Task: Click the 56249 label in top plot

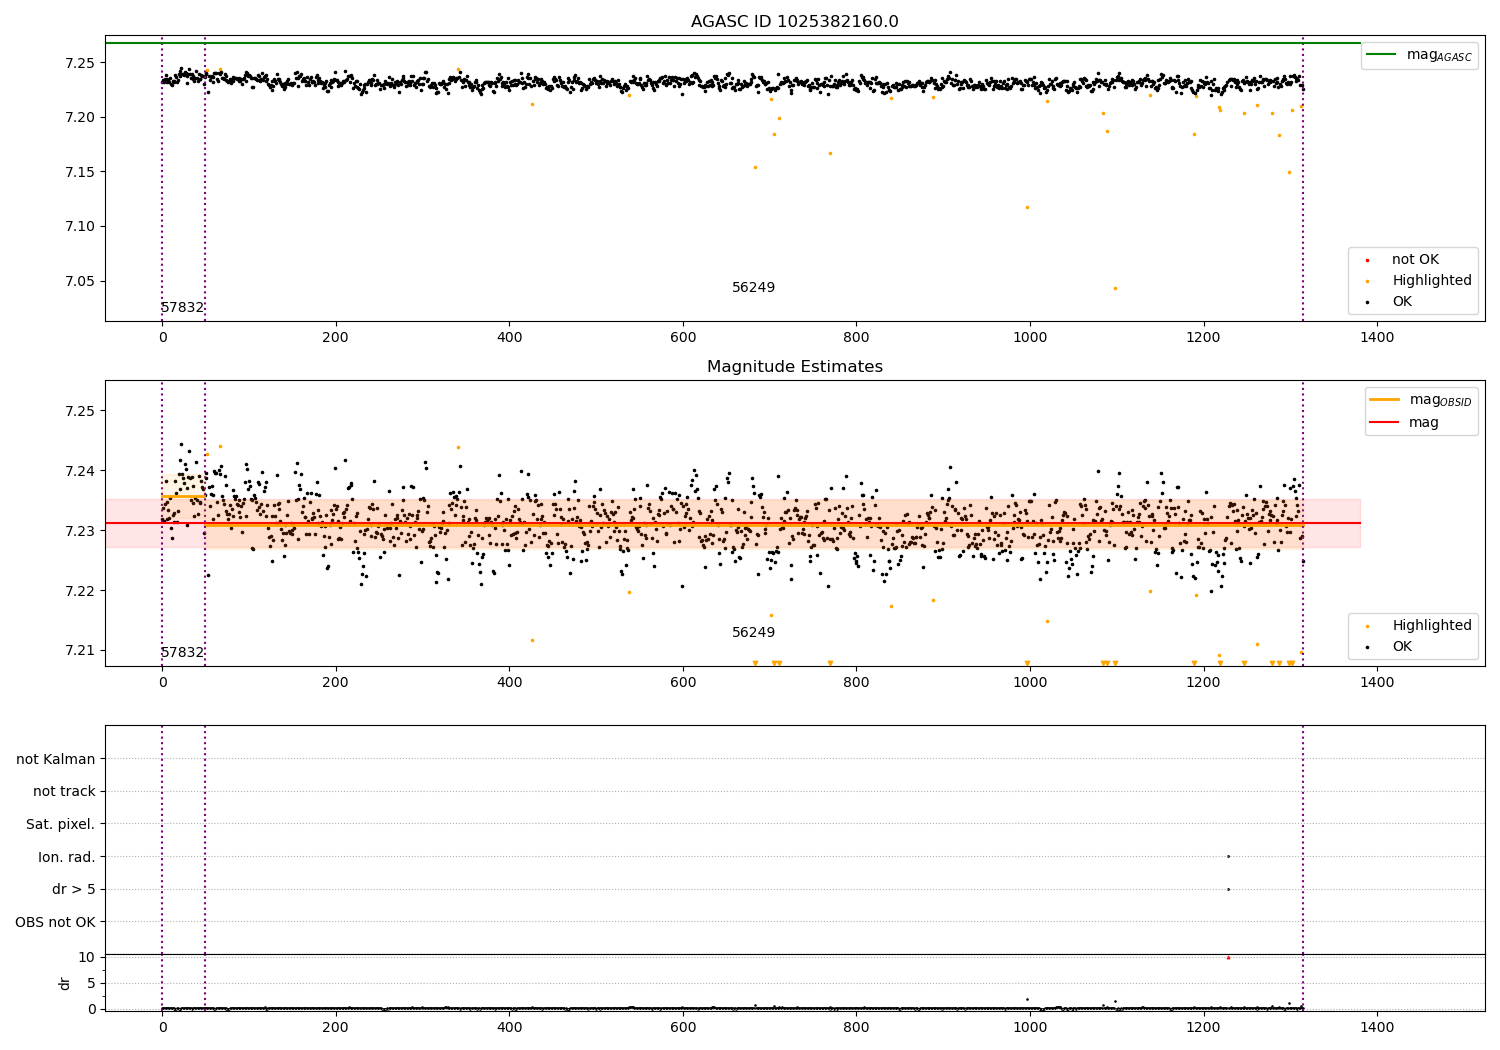Action: (x=753, y=288)
